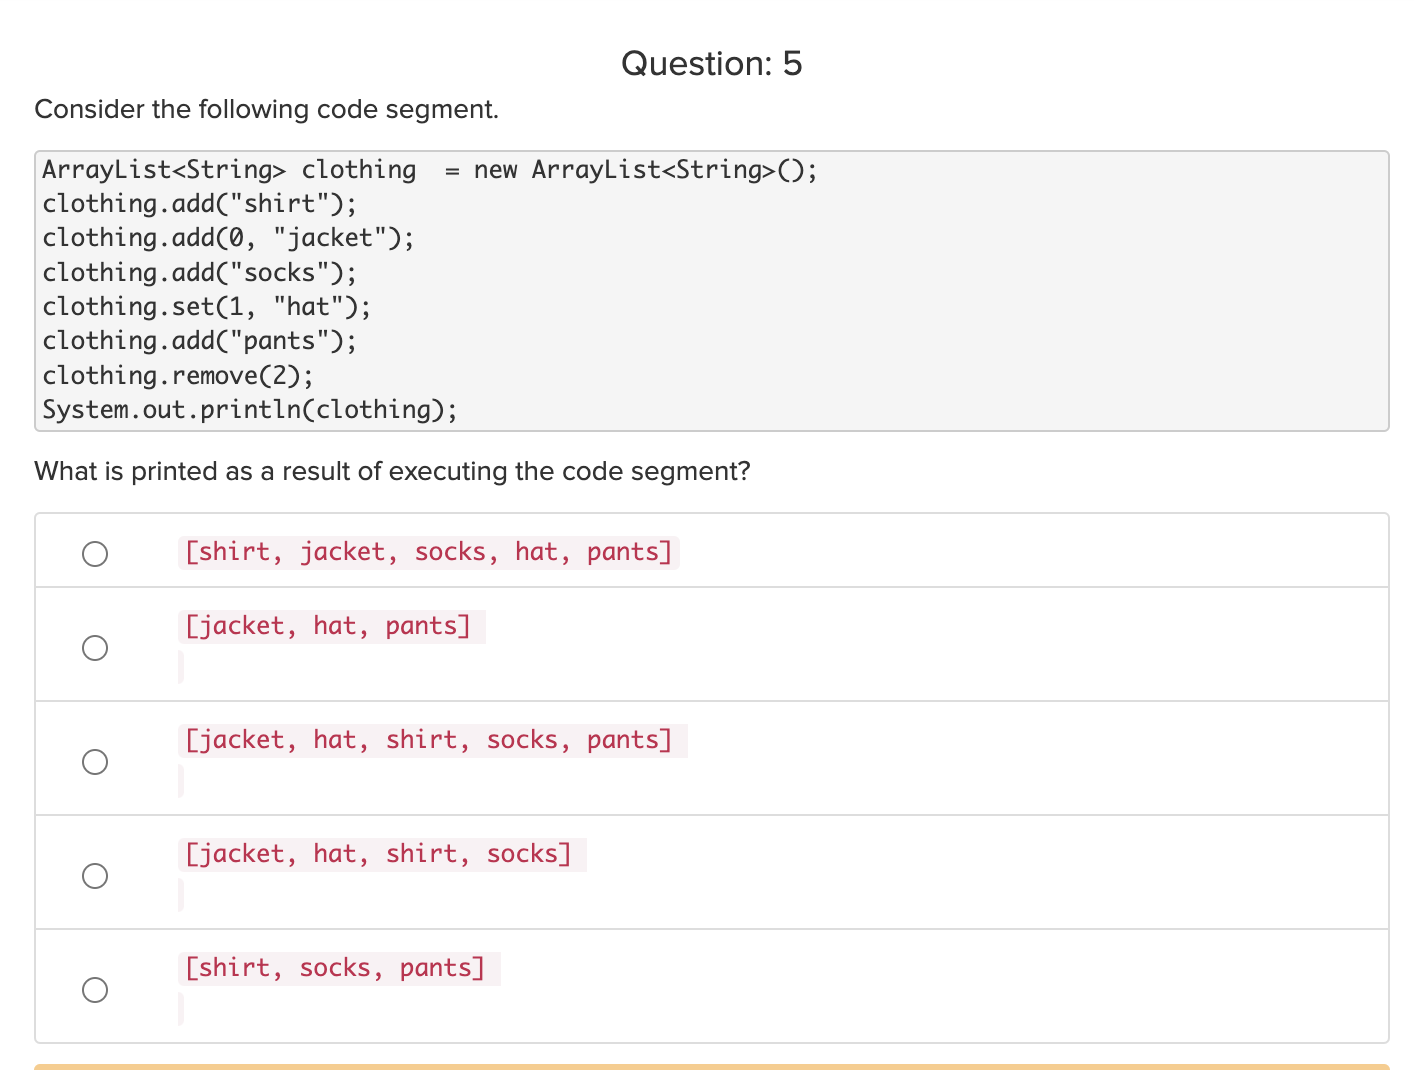
Task: Click the System.out.println(clothing) line
Action: pos(249,409)
